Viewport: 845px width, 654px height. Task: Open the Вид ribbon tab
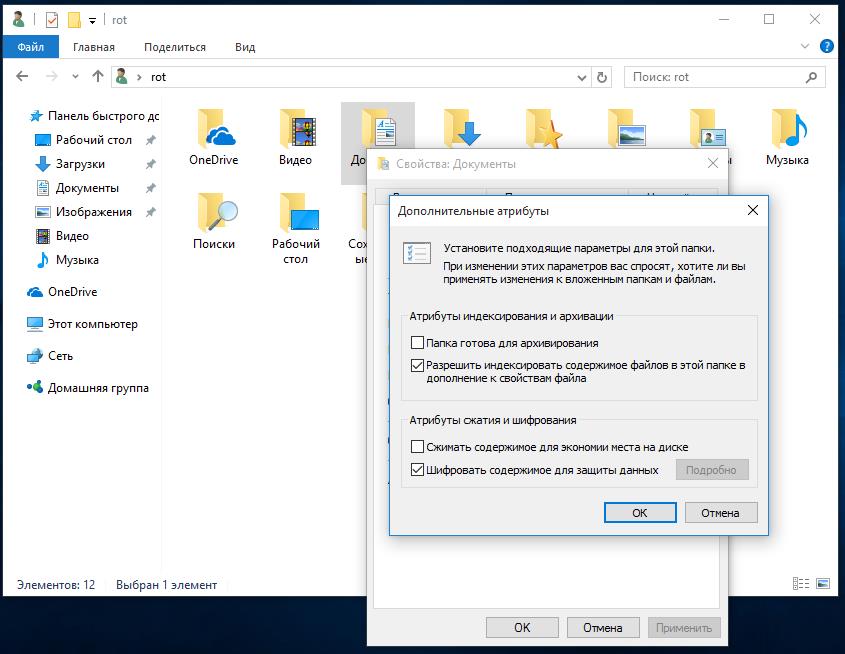tap(245, 47)
